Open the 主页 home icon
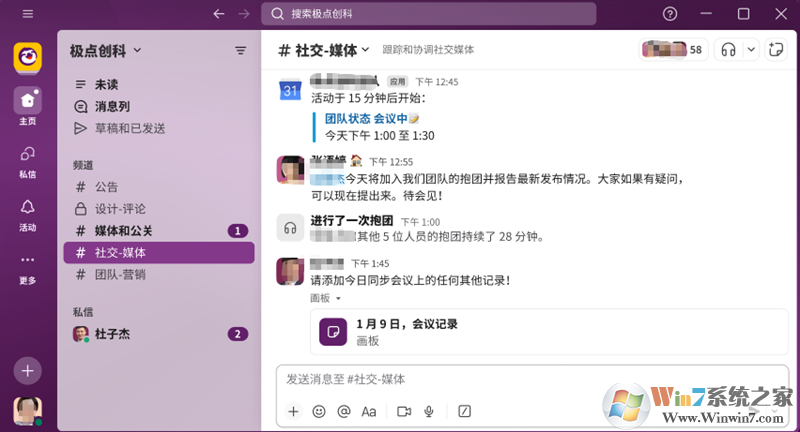The width and height of the screenshot is (800, 432). point(28,100)
